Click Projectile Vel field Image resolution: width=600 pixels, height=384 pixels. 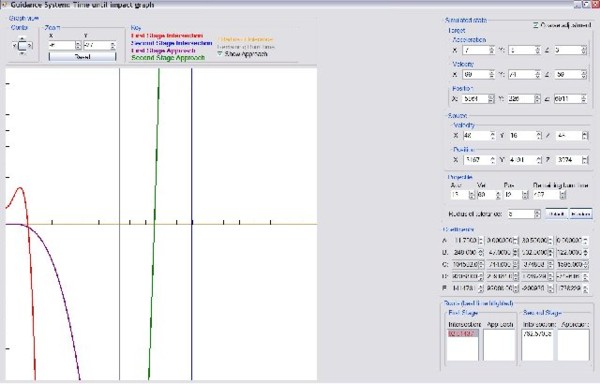486,195
